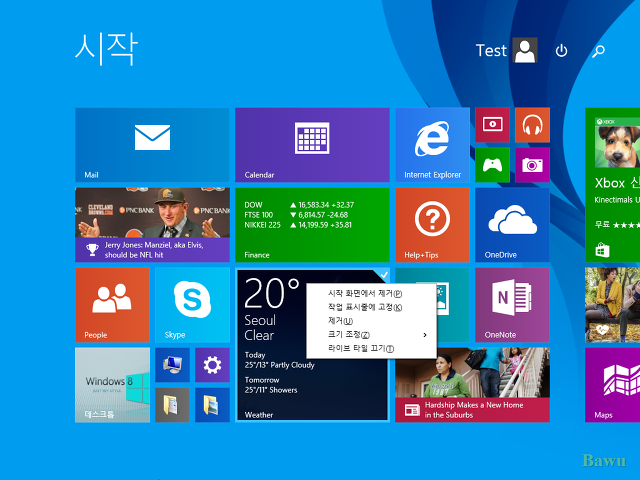Open the Mail tile
Image resolution: width=640 pixels, height=480 pixels.
(x=152, y=145)
